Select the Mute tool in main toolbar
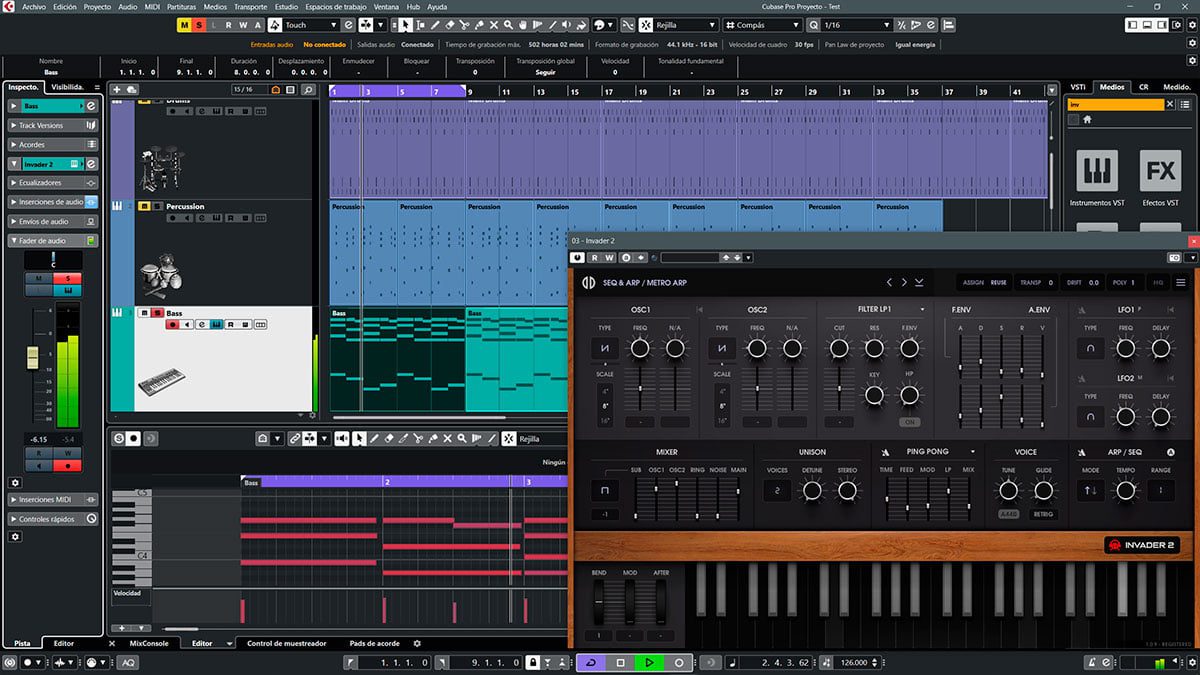 click(x=494, y=25)
